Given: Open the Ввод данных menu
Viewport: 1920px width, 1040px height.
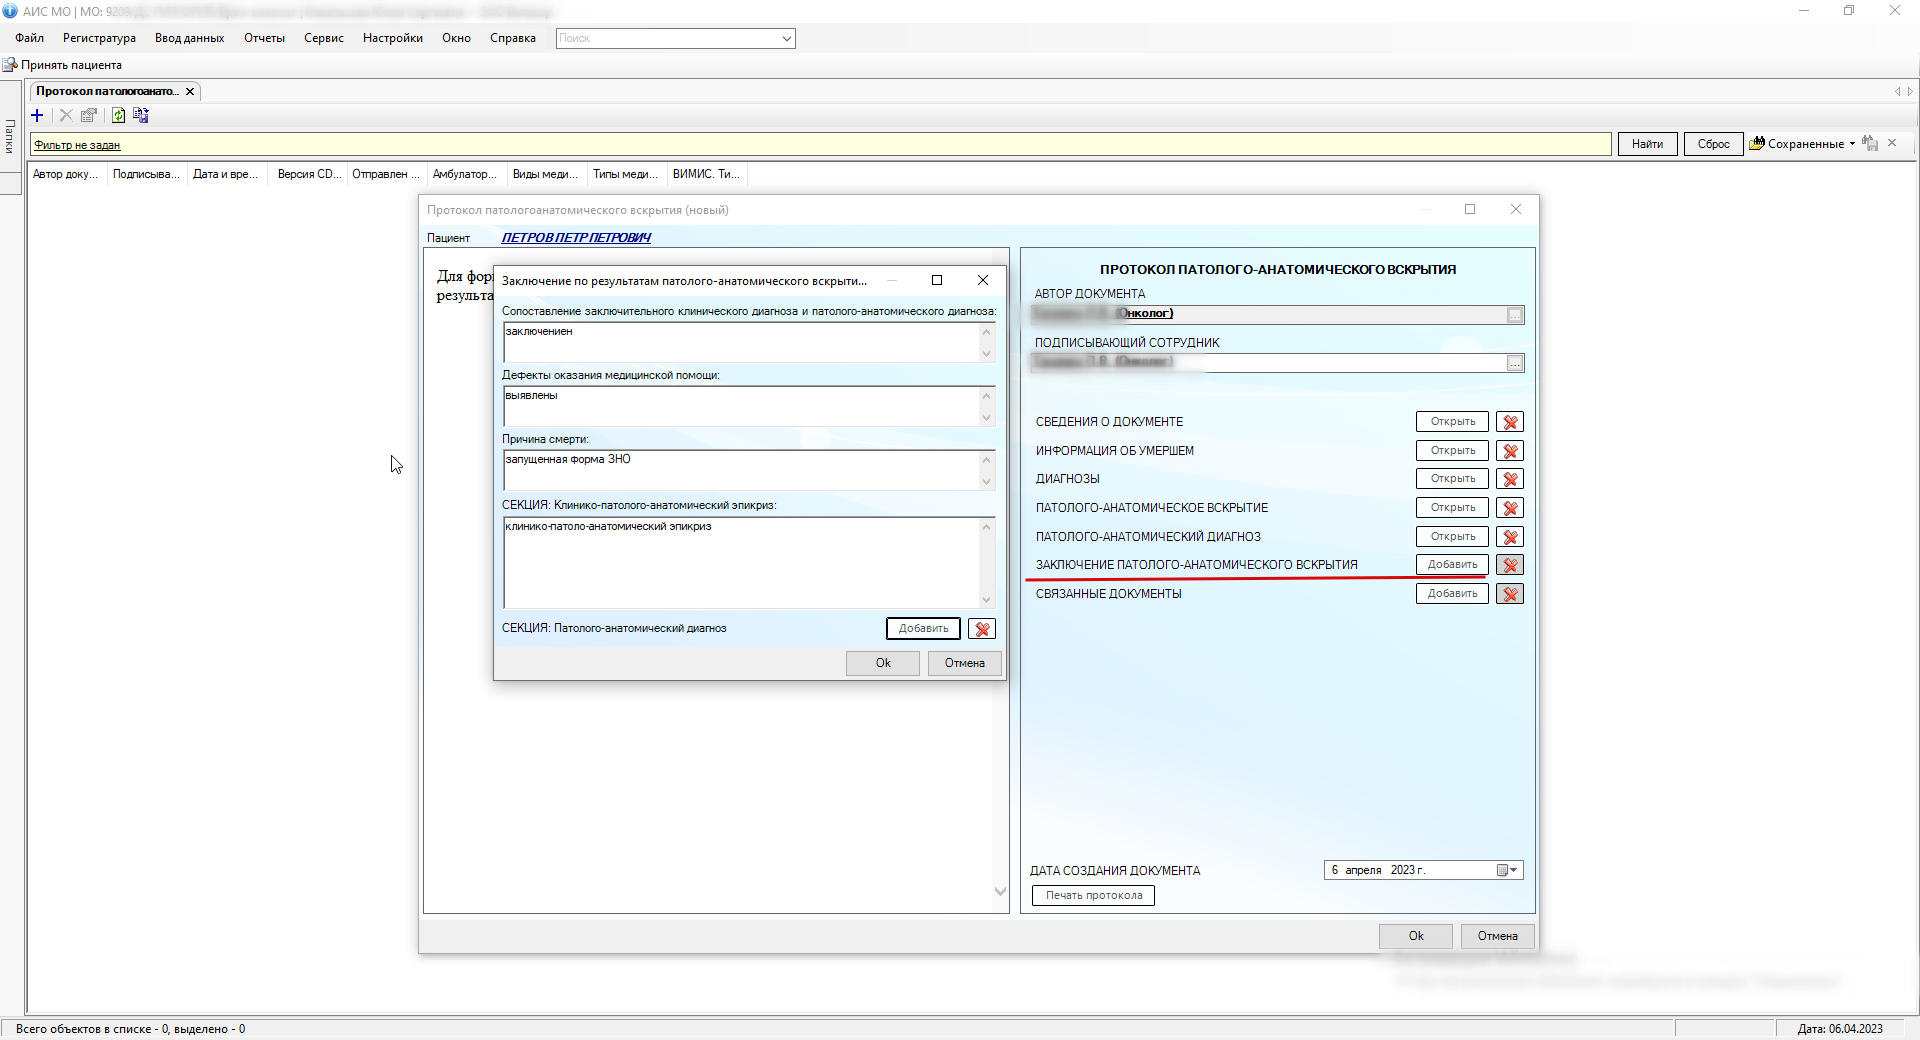Looking at the screenshot, I should 189,38.
